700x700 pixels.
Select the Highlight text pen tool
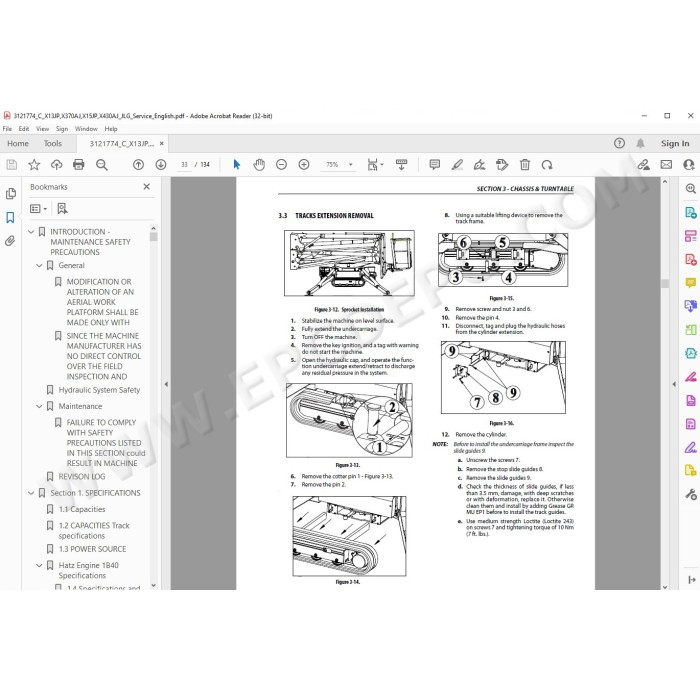457,165
